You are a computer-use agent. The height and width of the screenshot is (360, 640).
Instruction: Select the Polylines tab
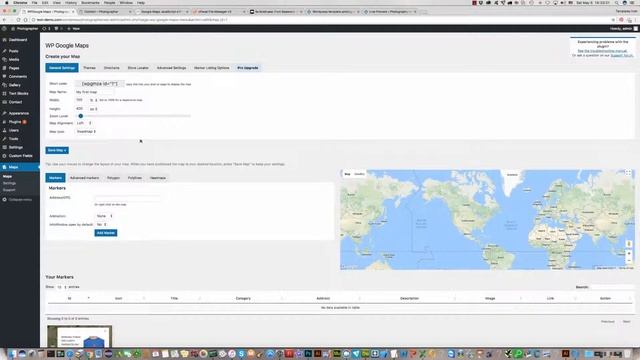pos(135,178)
